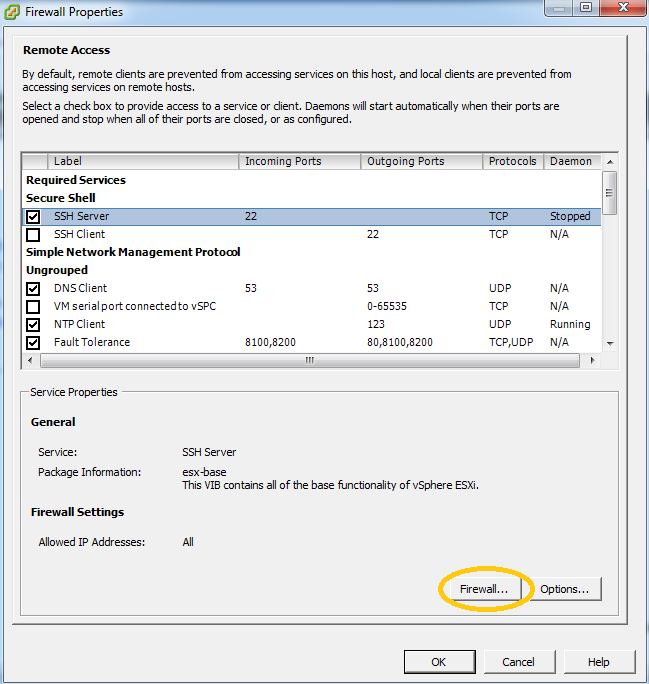The height and width of the screenshot is (684, 649).
Task: Click the horizontal scrollbar thumb
Action: pos(310,360)
